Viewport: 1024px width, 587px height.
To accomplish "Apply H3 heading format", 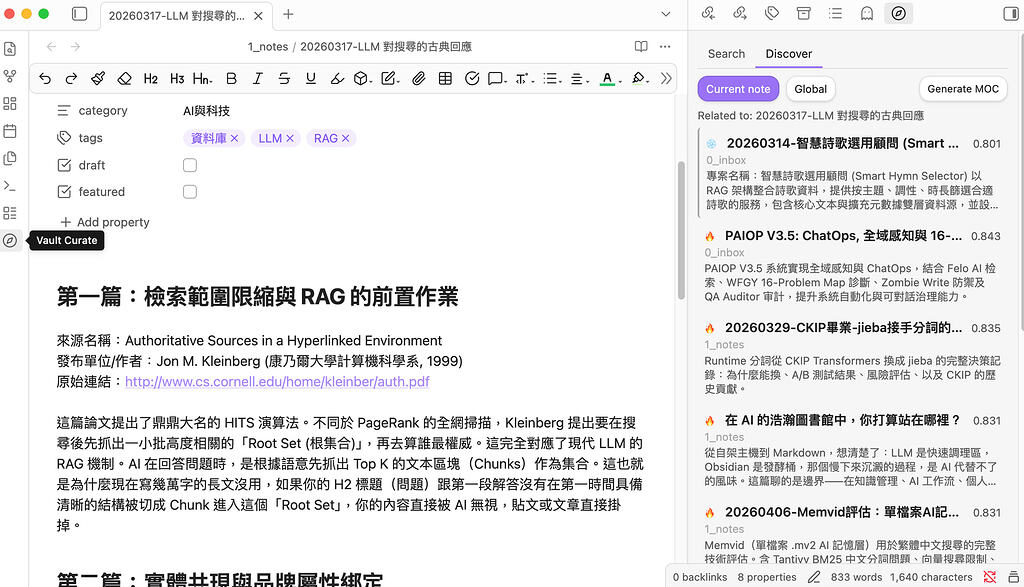I will point(177,78).
